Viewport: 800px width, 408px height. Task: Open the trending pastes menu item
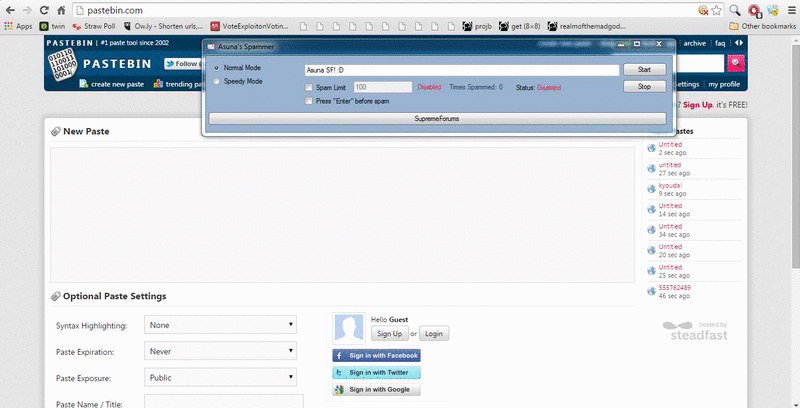point(179,84)
